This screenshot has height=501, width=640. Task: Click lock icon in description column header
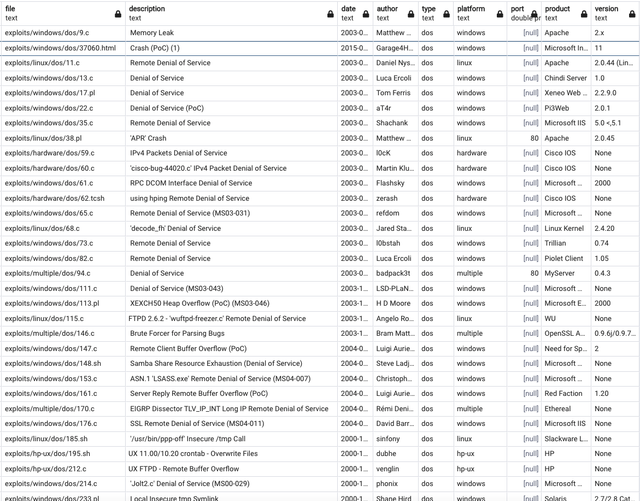330,14
